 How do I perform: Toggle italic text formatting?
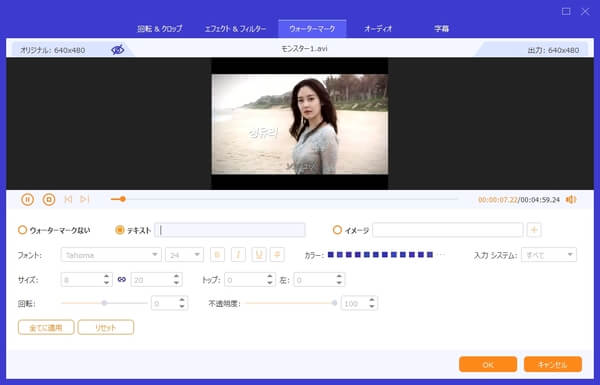tap(238, 254)
